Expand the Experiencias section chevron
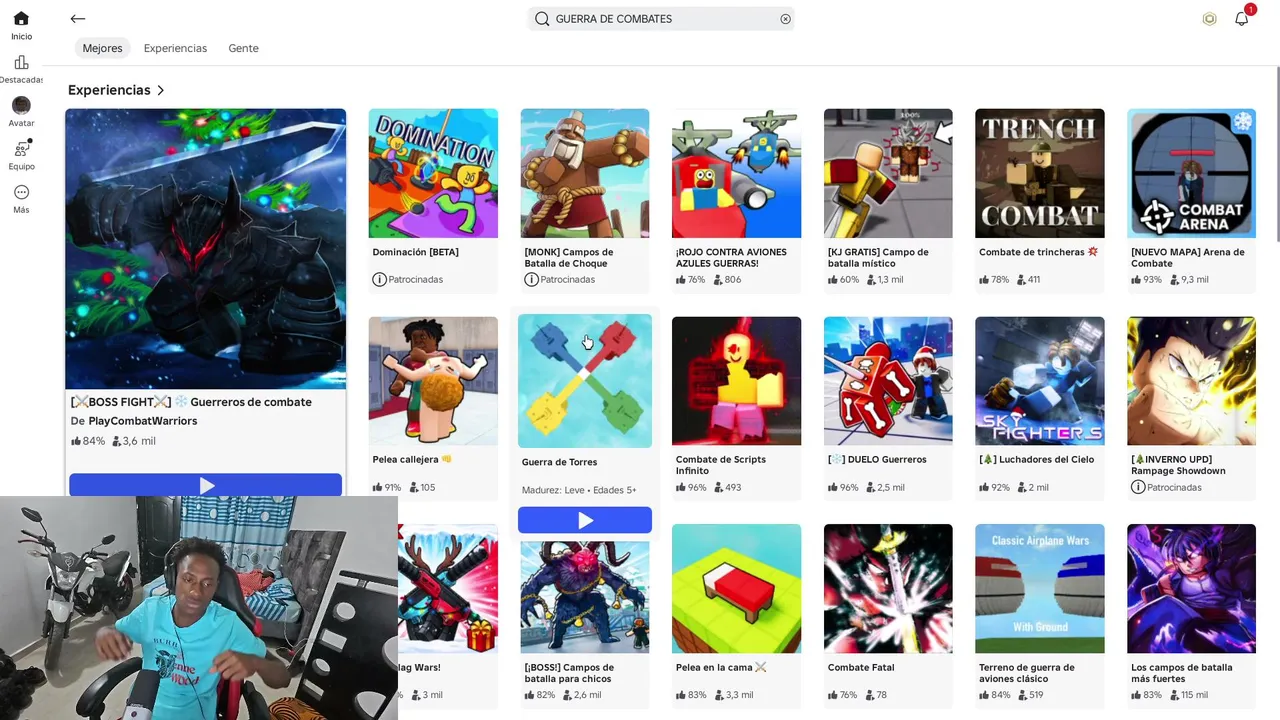The width and height of the screenshot is (1280, 720). pos(160,90)
